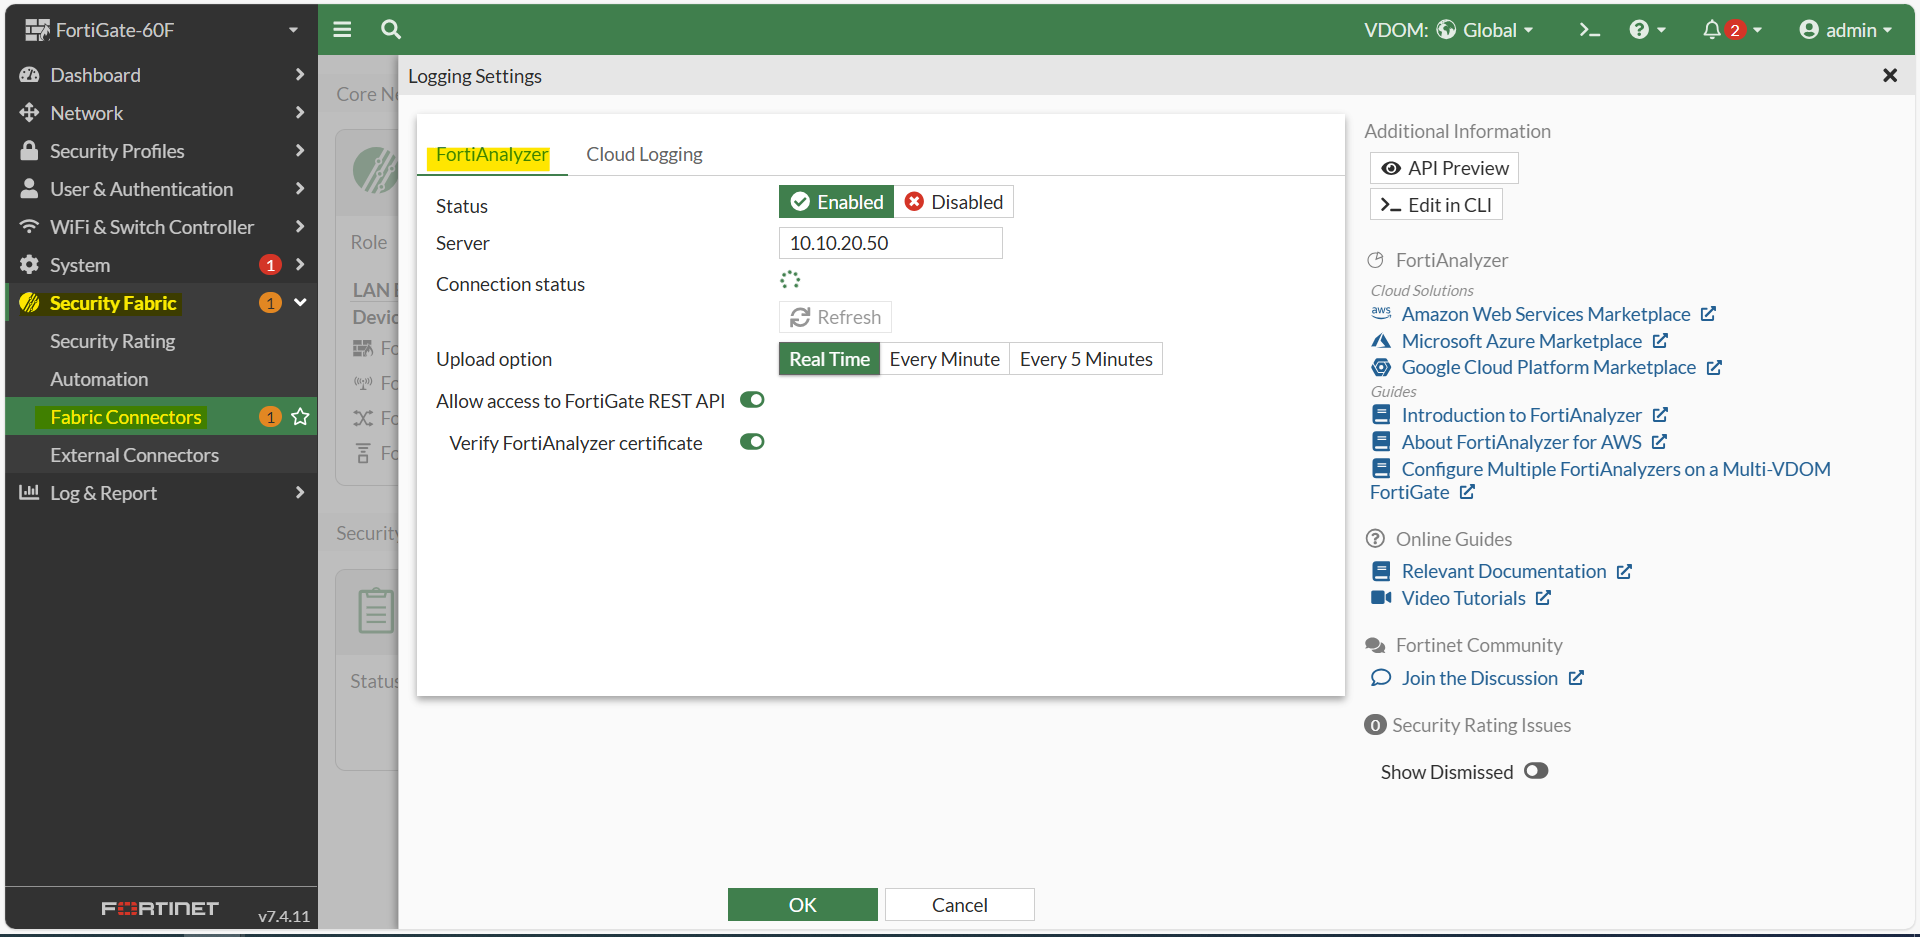Open Configure Multiple FortiAnalyzers Multi-VDOM guide
Image resolution: width=1920 pixels, height=937 pixels.
(1600, 480)
